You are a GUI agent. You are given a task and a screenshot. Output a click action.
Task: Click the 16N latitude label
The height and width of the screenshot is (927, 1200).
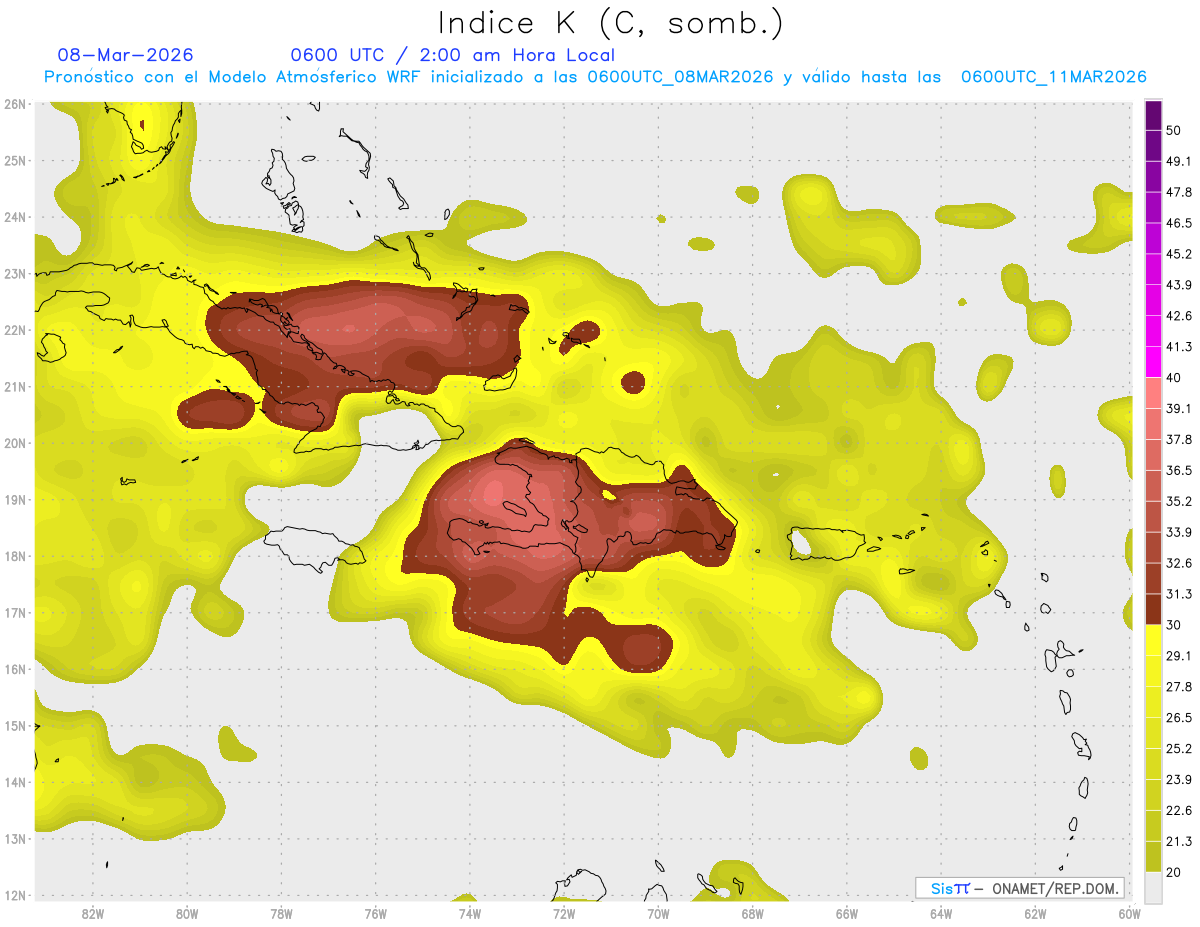15,669
